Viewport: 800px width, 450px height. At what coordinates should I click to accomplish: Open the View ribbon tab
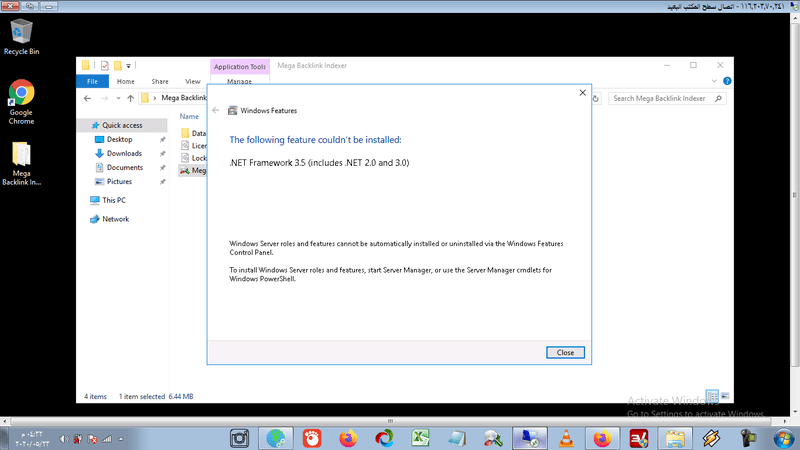click(193, 81)
